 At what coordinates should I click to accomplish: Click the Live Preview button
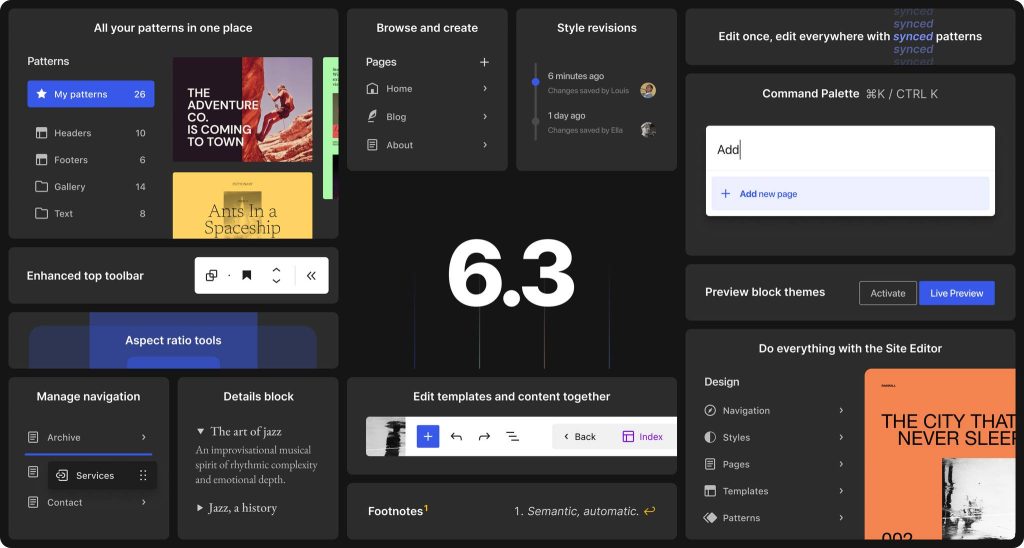(956, 293)
